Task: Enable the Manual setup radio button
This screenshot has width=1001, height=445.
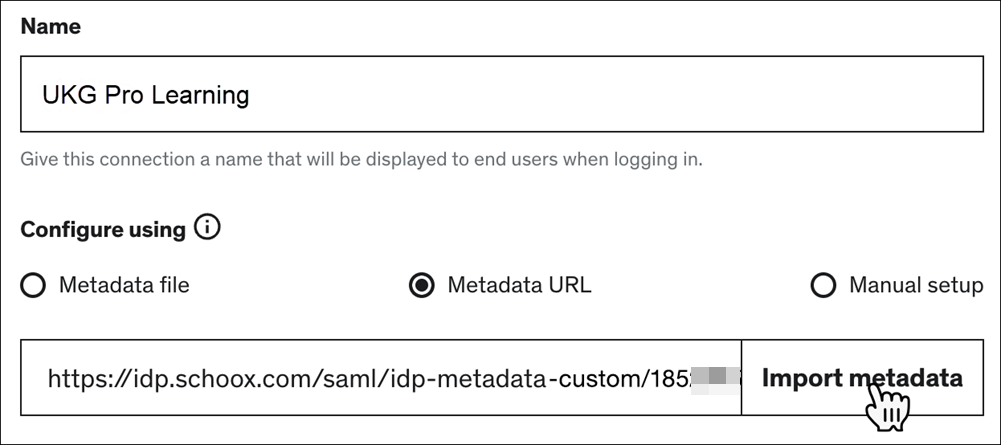Action: coord(823,286)
